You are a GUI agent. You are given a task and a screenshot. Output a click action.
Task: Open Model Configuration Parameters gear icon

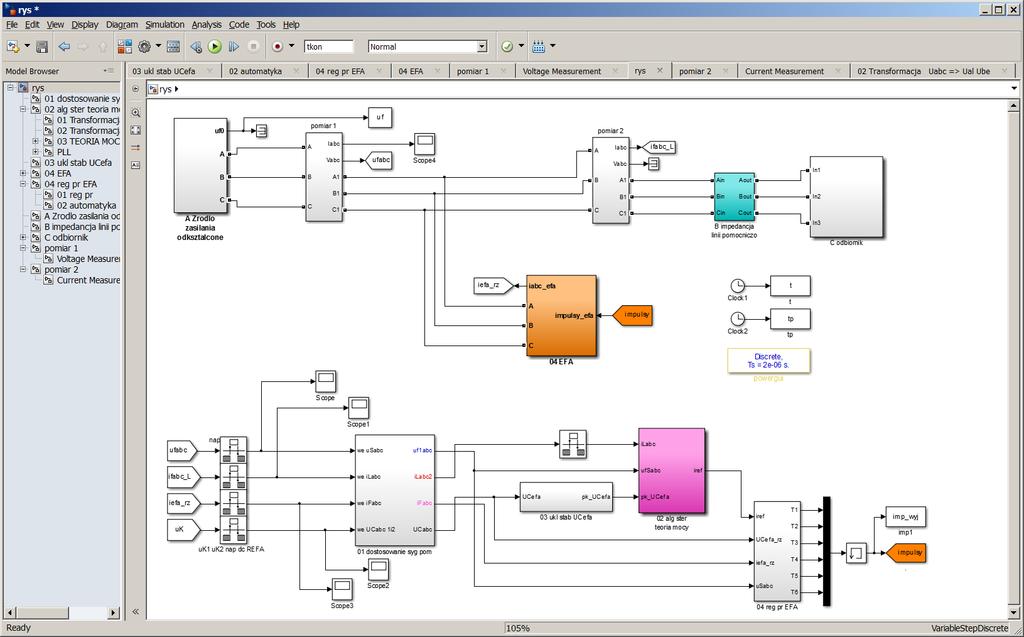(x=144, y=46)
